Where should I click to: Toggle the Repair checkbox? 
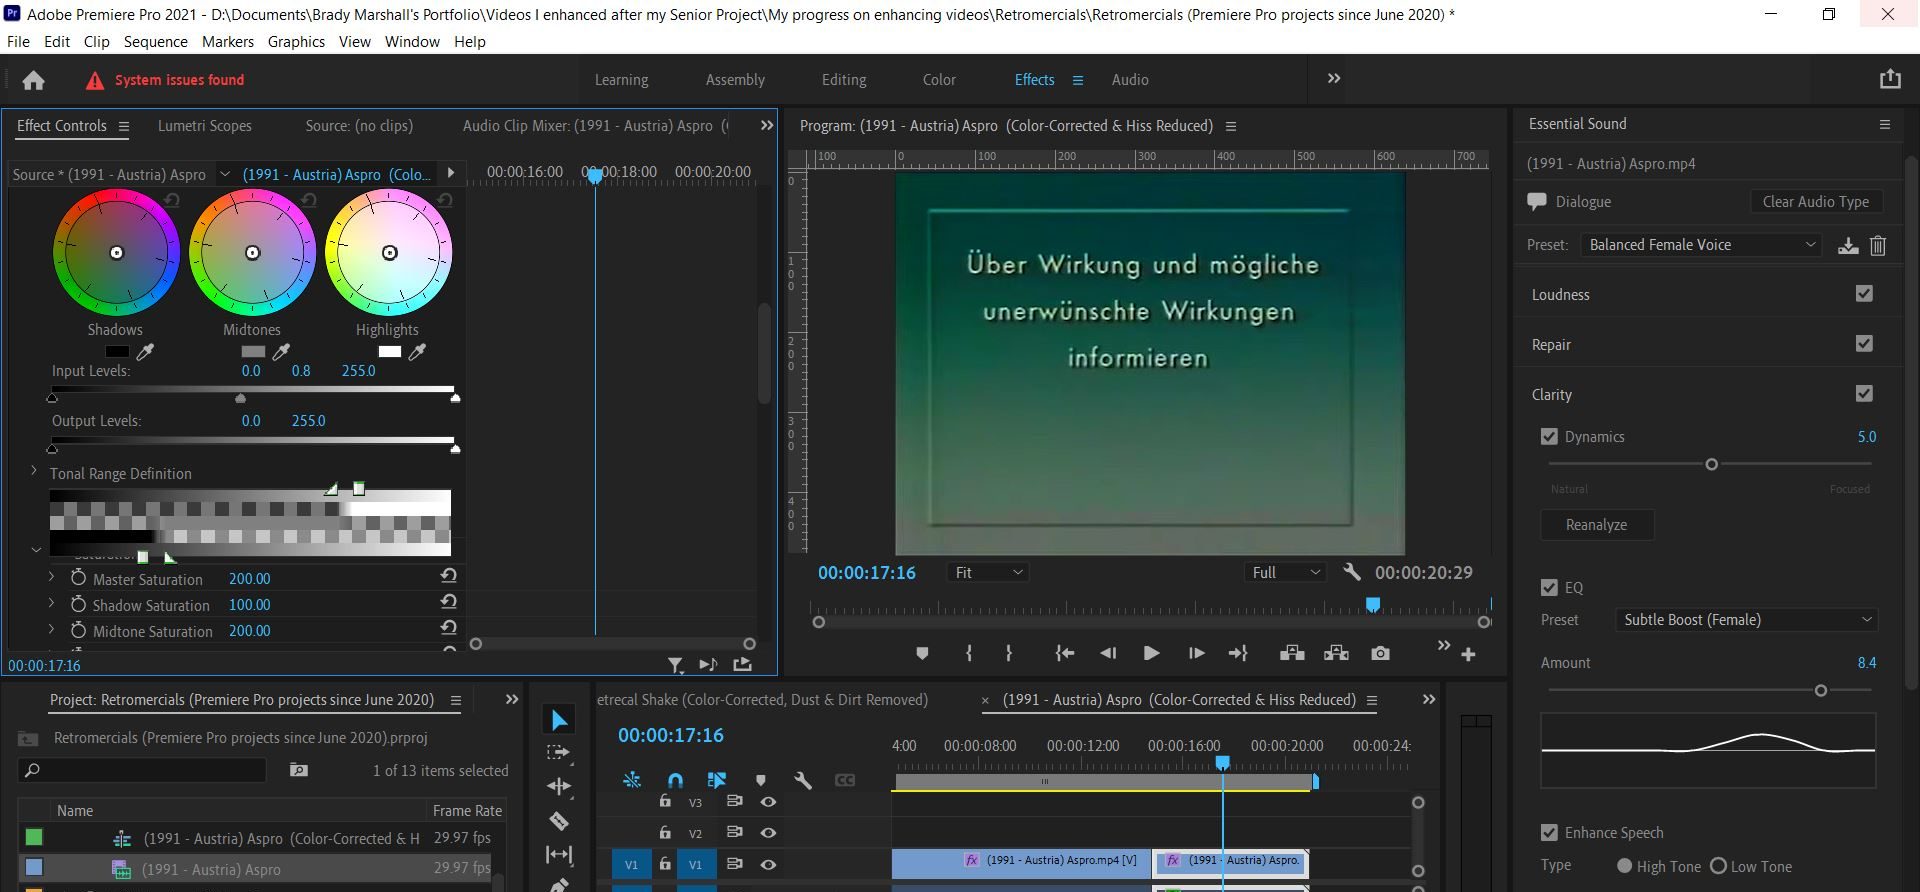[x=1864, y=343]
